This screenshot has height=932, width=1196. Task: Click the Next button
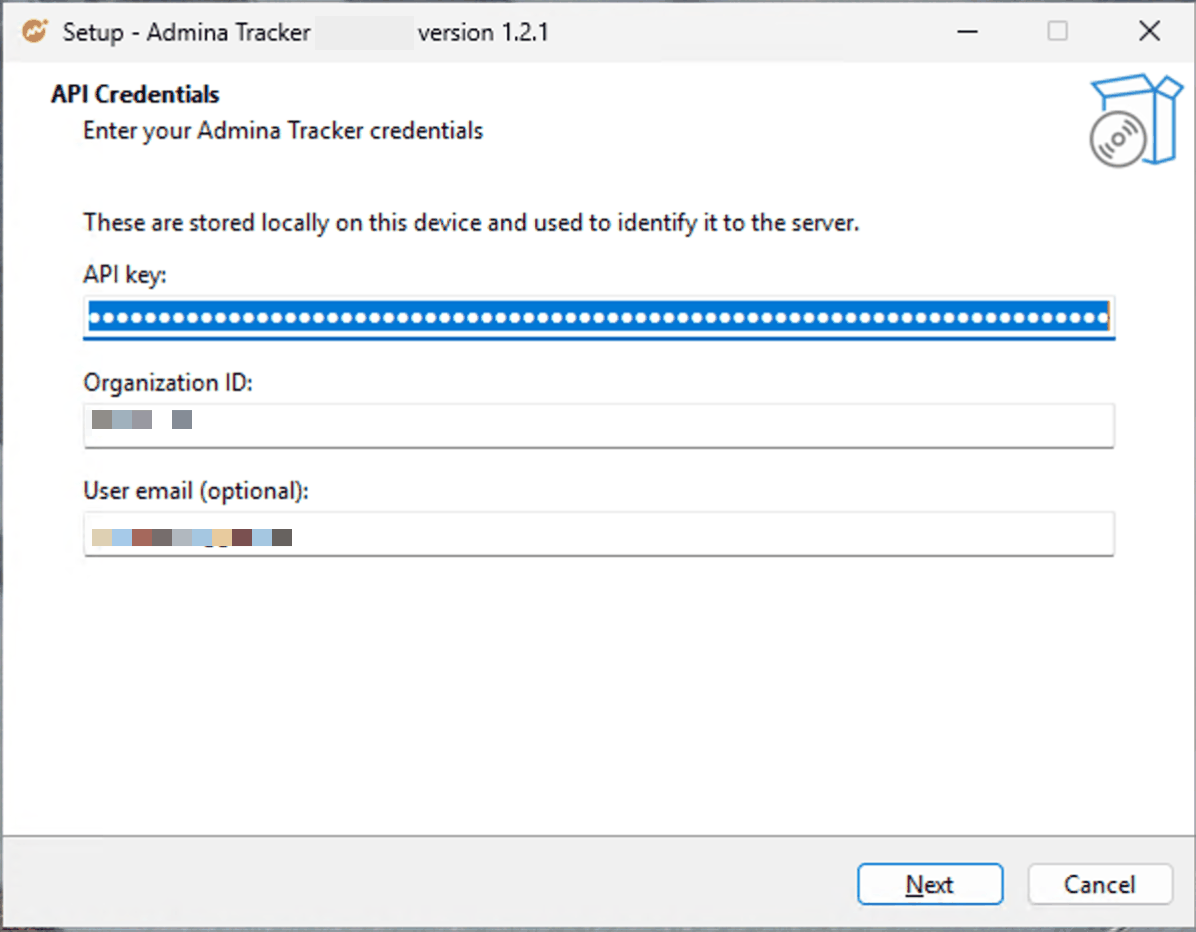click(930, 884)
